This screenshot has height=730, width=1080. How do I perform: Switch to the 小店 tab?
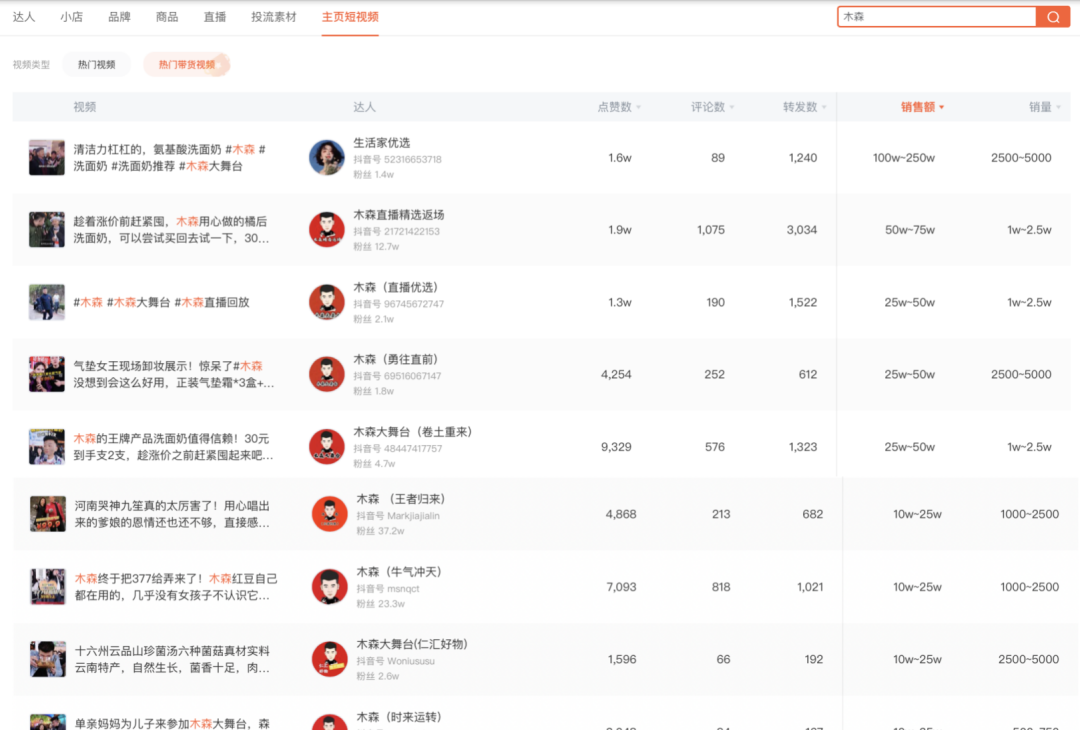72,17
